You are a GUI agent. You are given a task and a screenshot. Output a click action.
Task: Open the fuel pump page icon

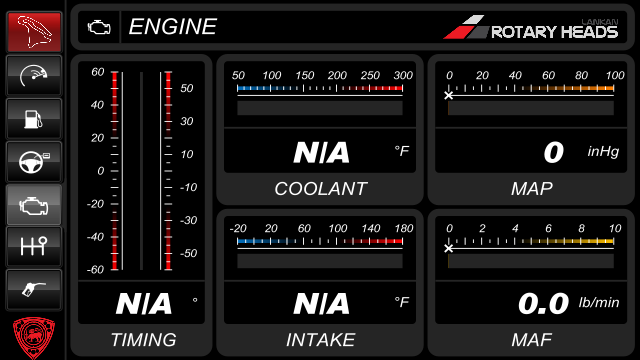click(x=34, y=119)
